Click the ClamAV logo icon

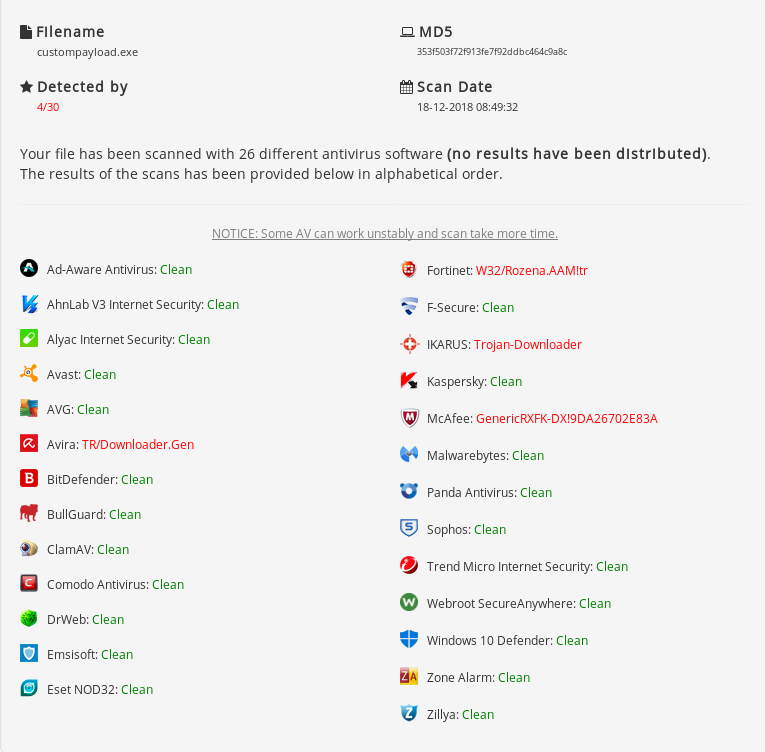pyautogui.click(x=29, y=549)
